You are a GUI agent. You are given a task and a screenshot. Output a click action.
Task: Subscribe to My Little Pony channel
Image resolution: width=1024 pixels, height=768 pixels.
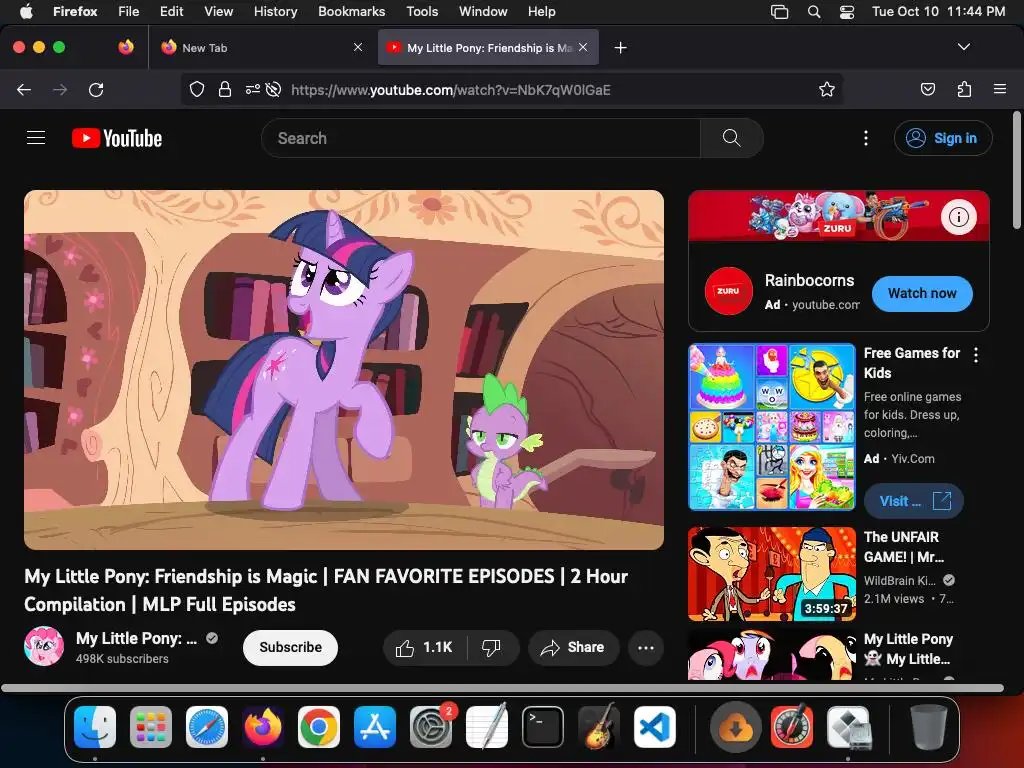(x=290, y=647)
